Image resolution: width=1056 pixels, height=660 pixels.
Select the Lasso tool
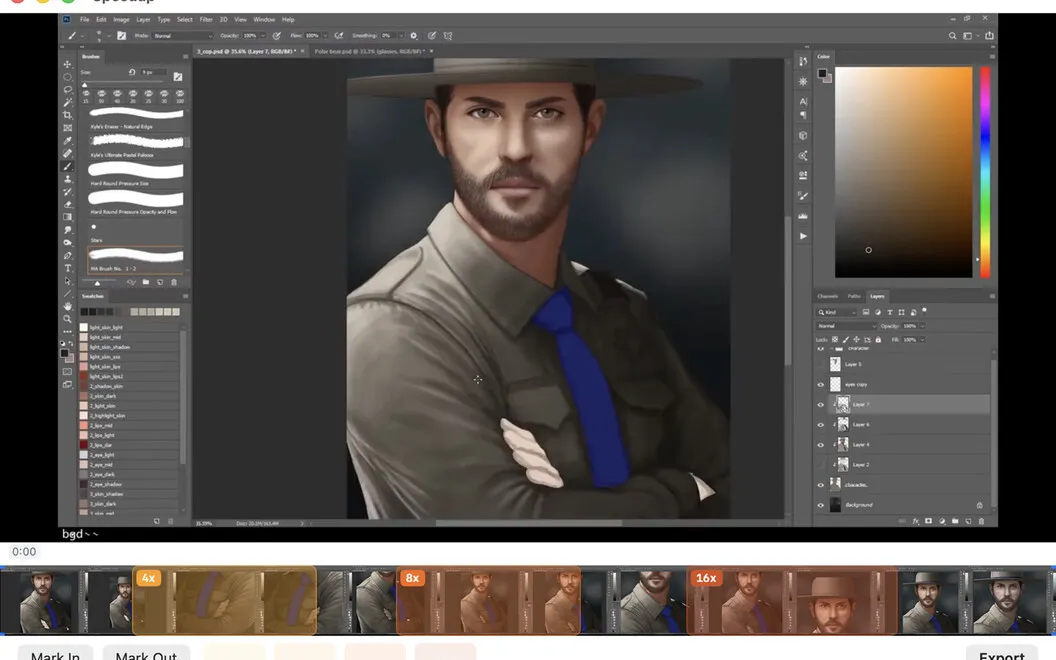67,90
